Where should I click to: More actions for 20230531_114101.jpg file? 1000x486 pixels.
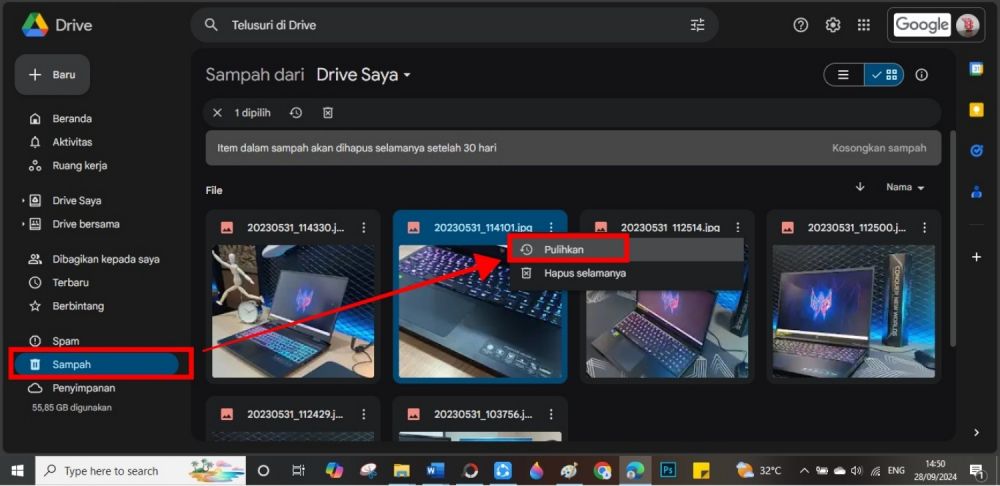click(x=550, y=228)
